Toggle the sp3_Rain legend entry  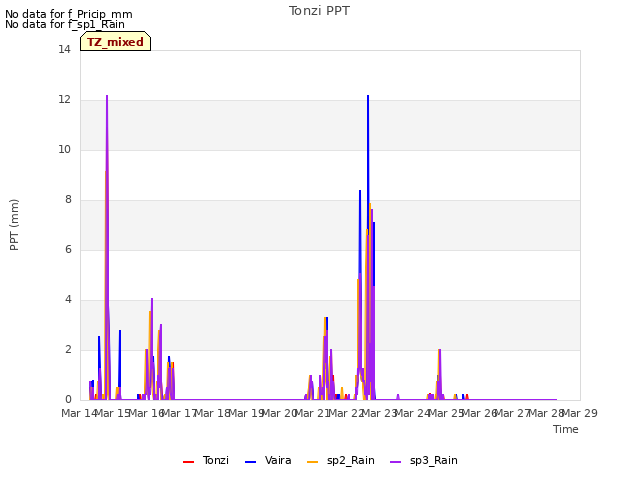[423, 460]
